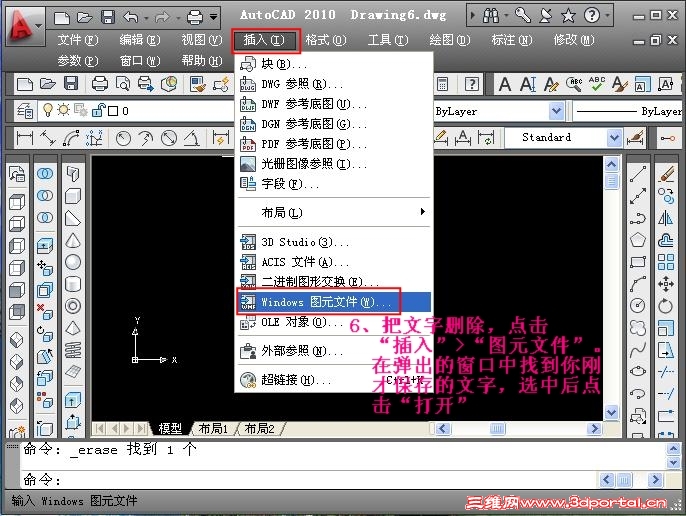Click in the command line input field
The height and width of the screenshot is (516, 686).
point(309,480)
